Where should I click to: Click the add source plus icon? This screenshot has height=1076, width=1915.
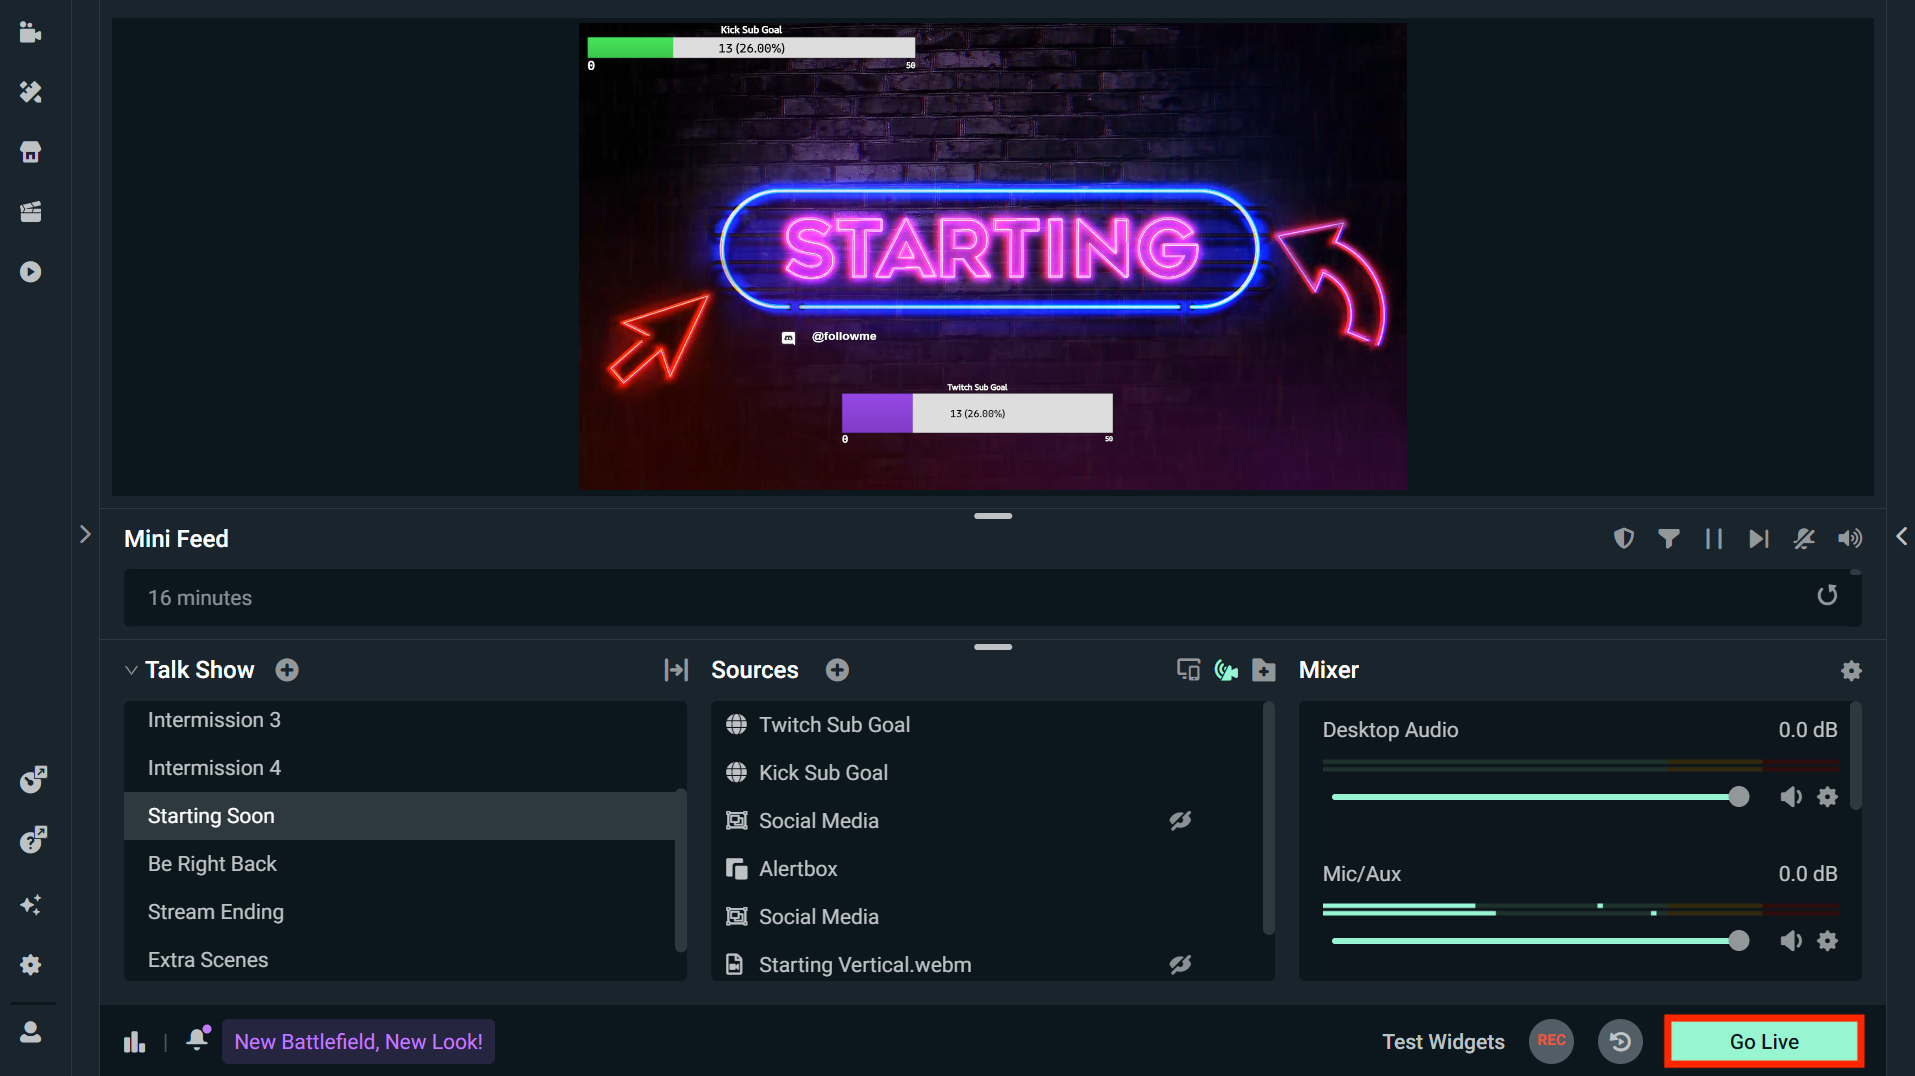click(x=837, y=670)
